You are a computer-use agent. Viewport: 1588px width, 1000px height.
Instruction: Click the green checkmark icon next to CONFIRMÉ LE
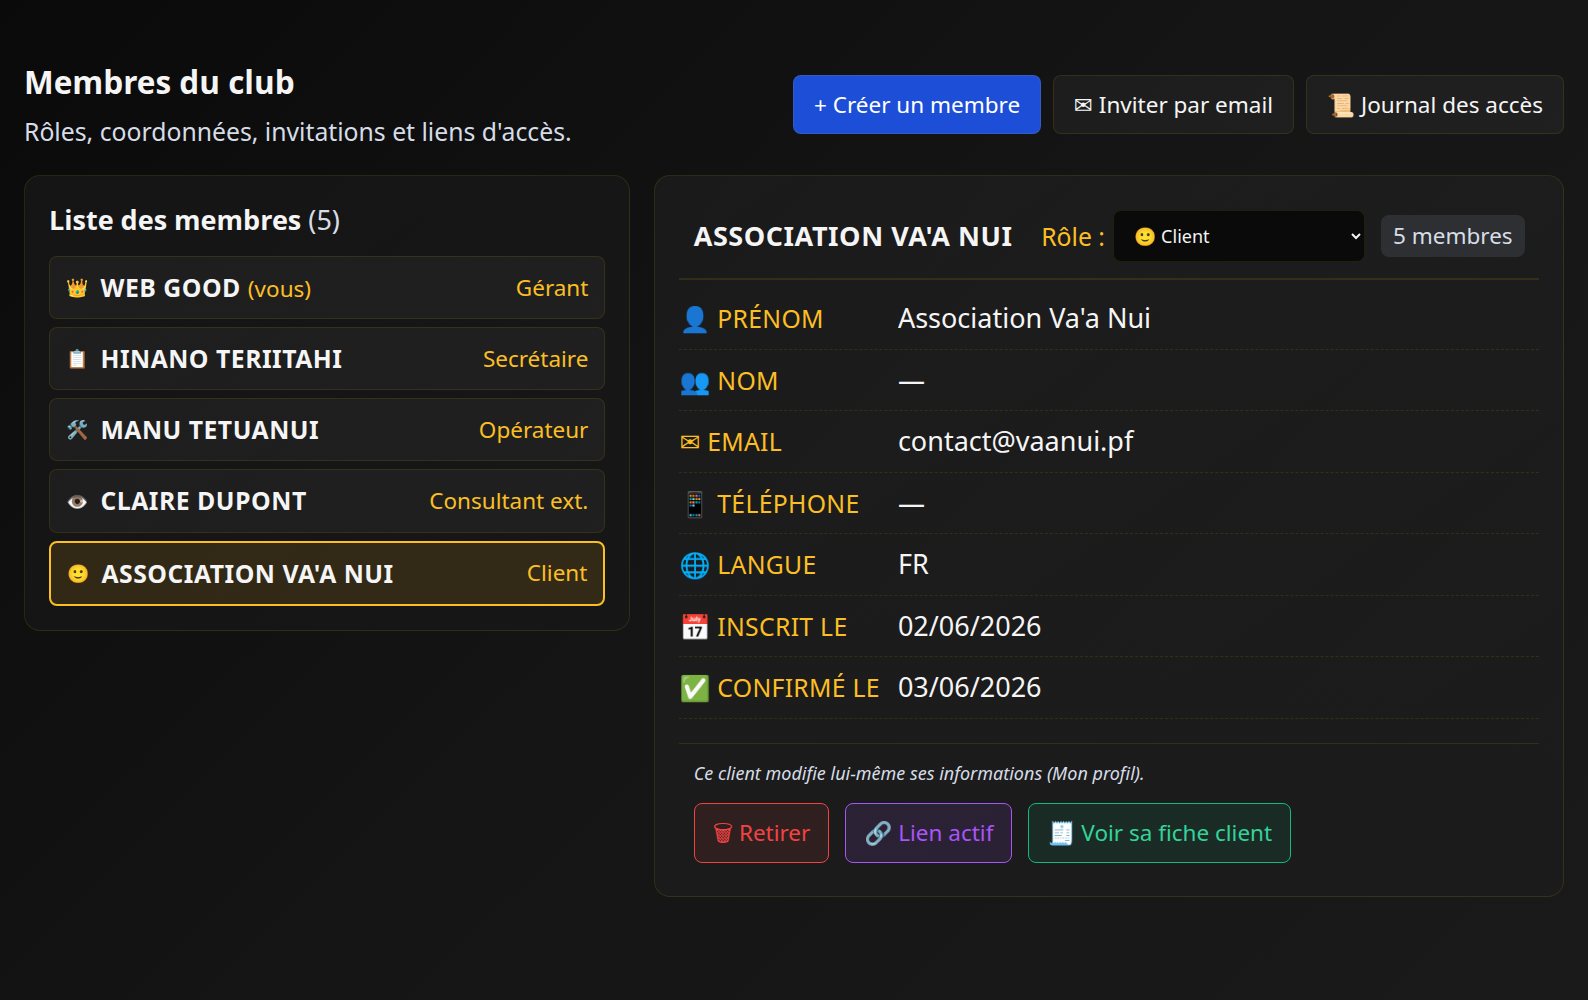(694, 689)
